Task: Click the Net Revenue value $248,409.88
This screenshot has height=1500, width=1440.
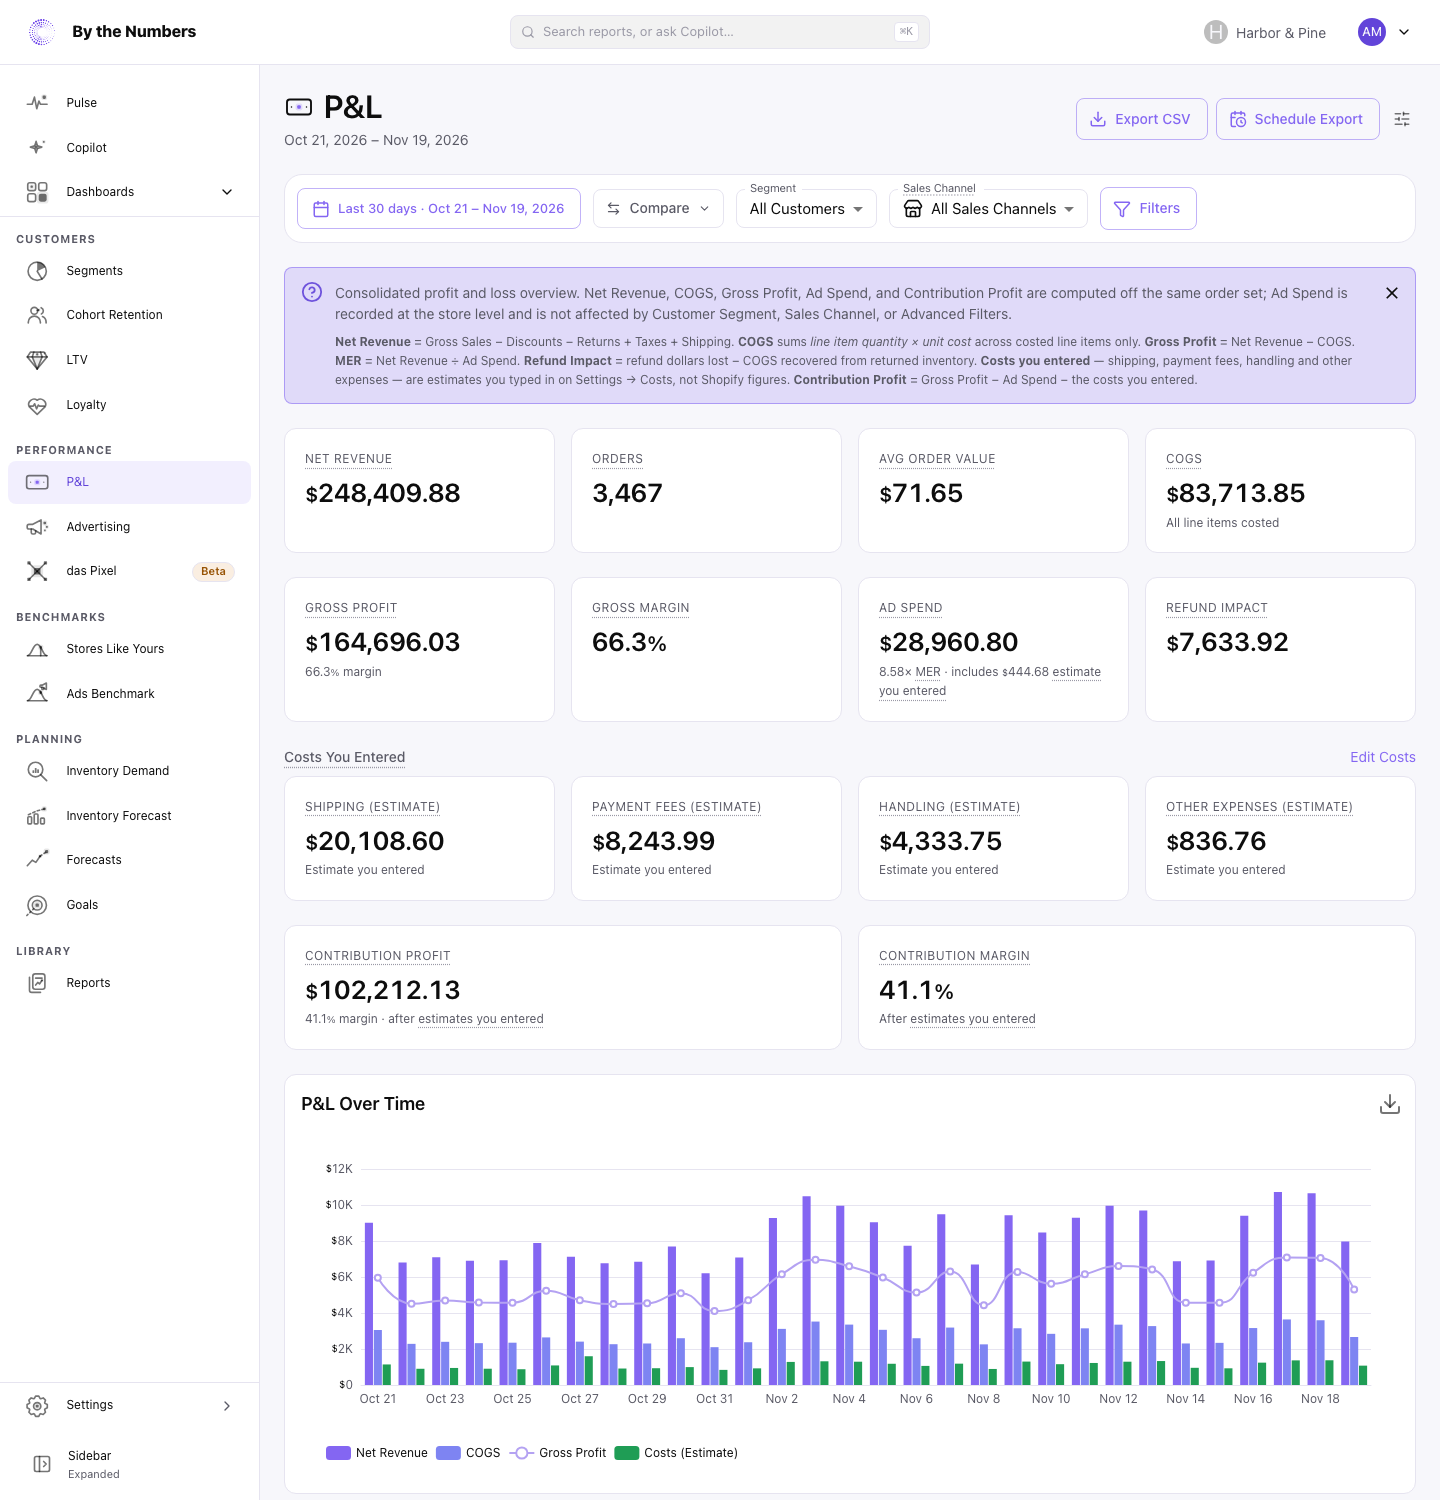Action: pos(383,493)
